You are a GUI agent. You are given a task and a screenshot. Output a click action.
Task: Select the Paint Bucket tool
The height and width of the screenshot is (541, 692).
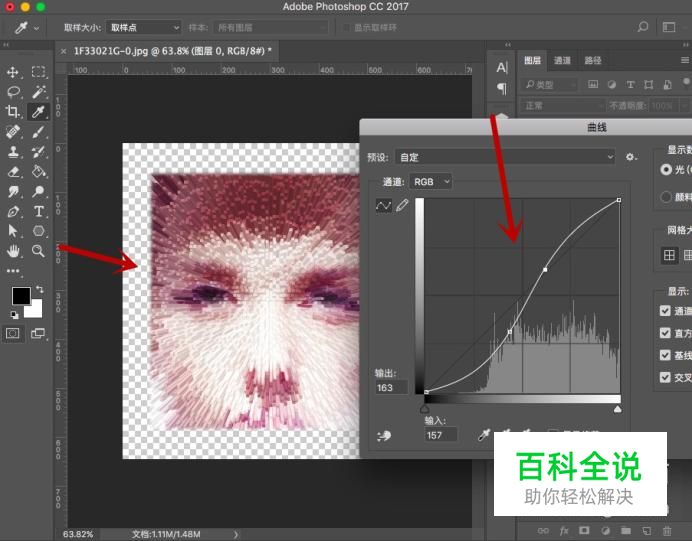(38, 171)
